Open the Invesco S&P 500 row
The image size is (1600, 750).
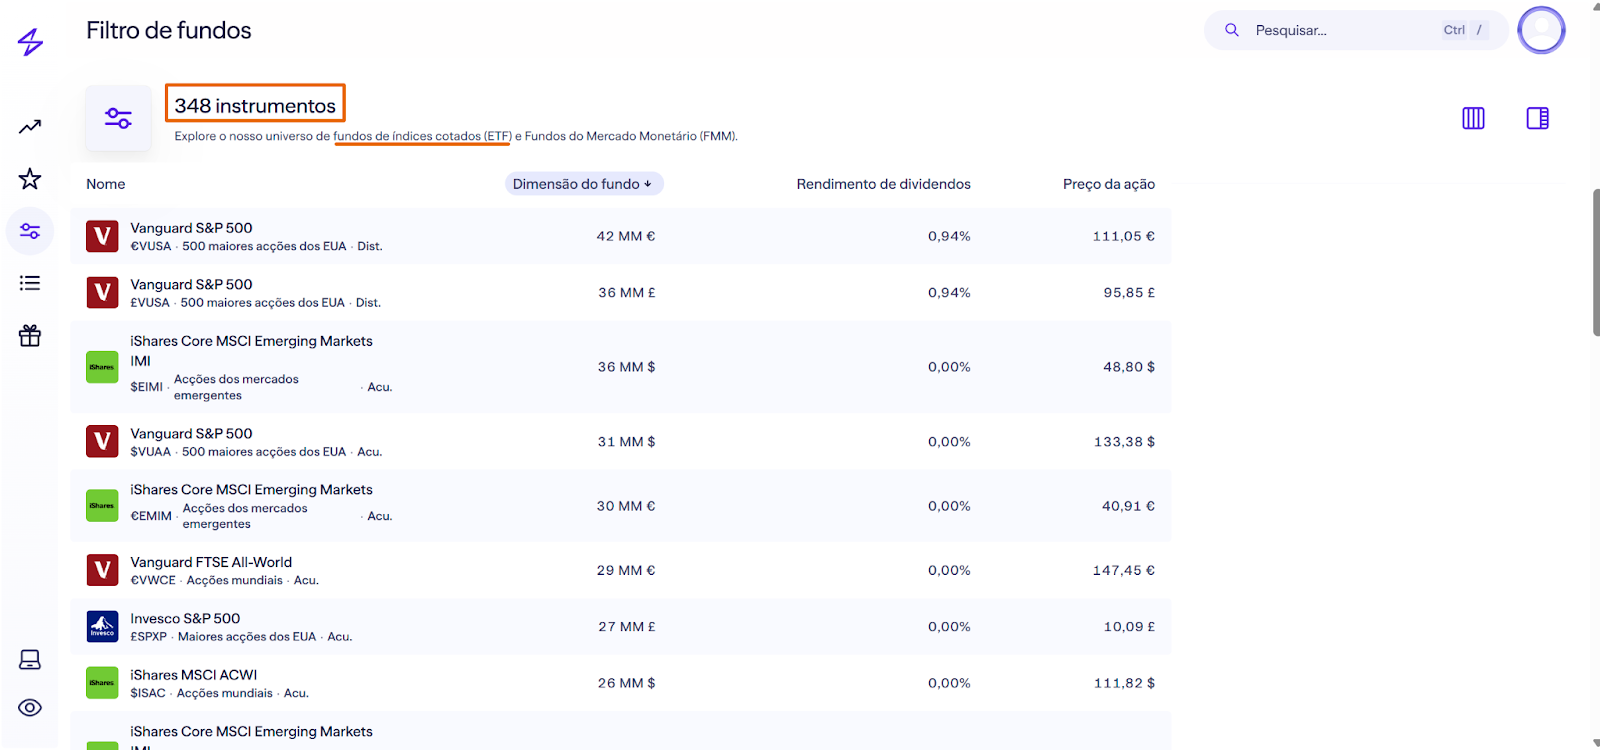620,627
